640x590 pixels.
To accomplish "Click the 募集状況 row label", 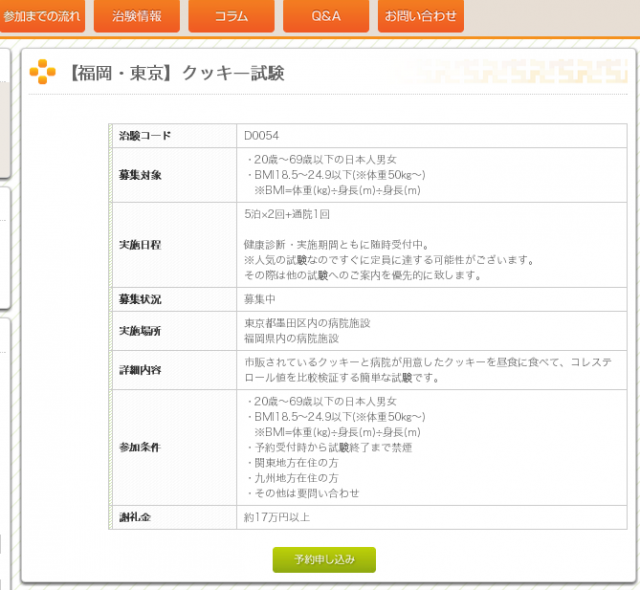I will (140, 299).
